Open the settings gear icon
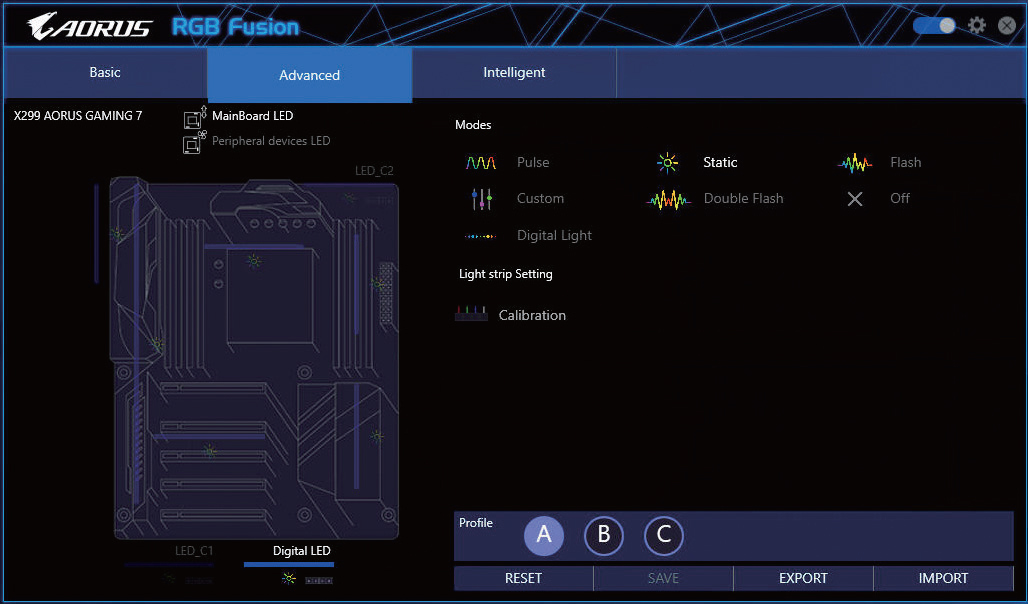The width and height of the screenshot is (1028, 604). point(977,26)
